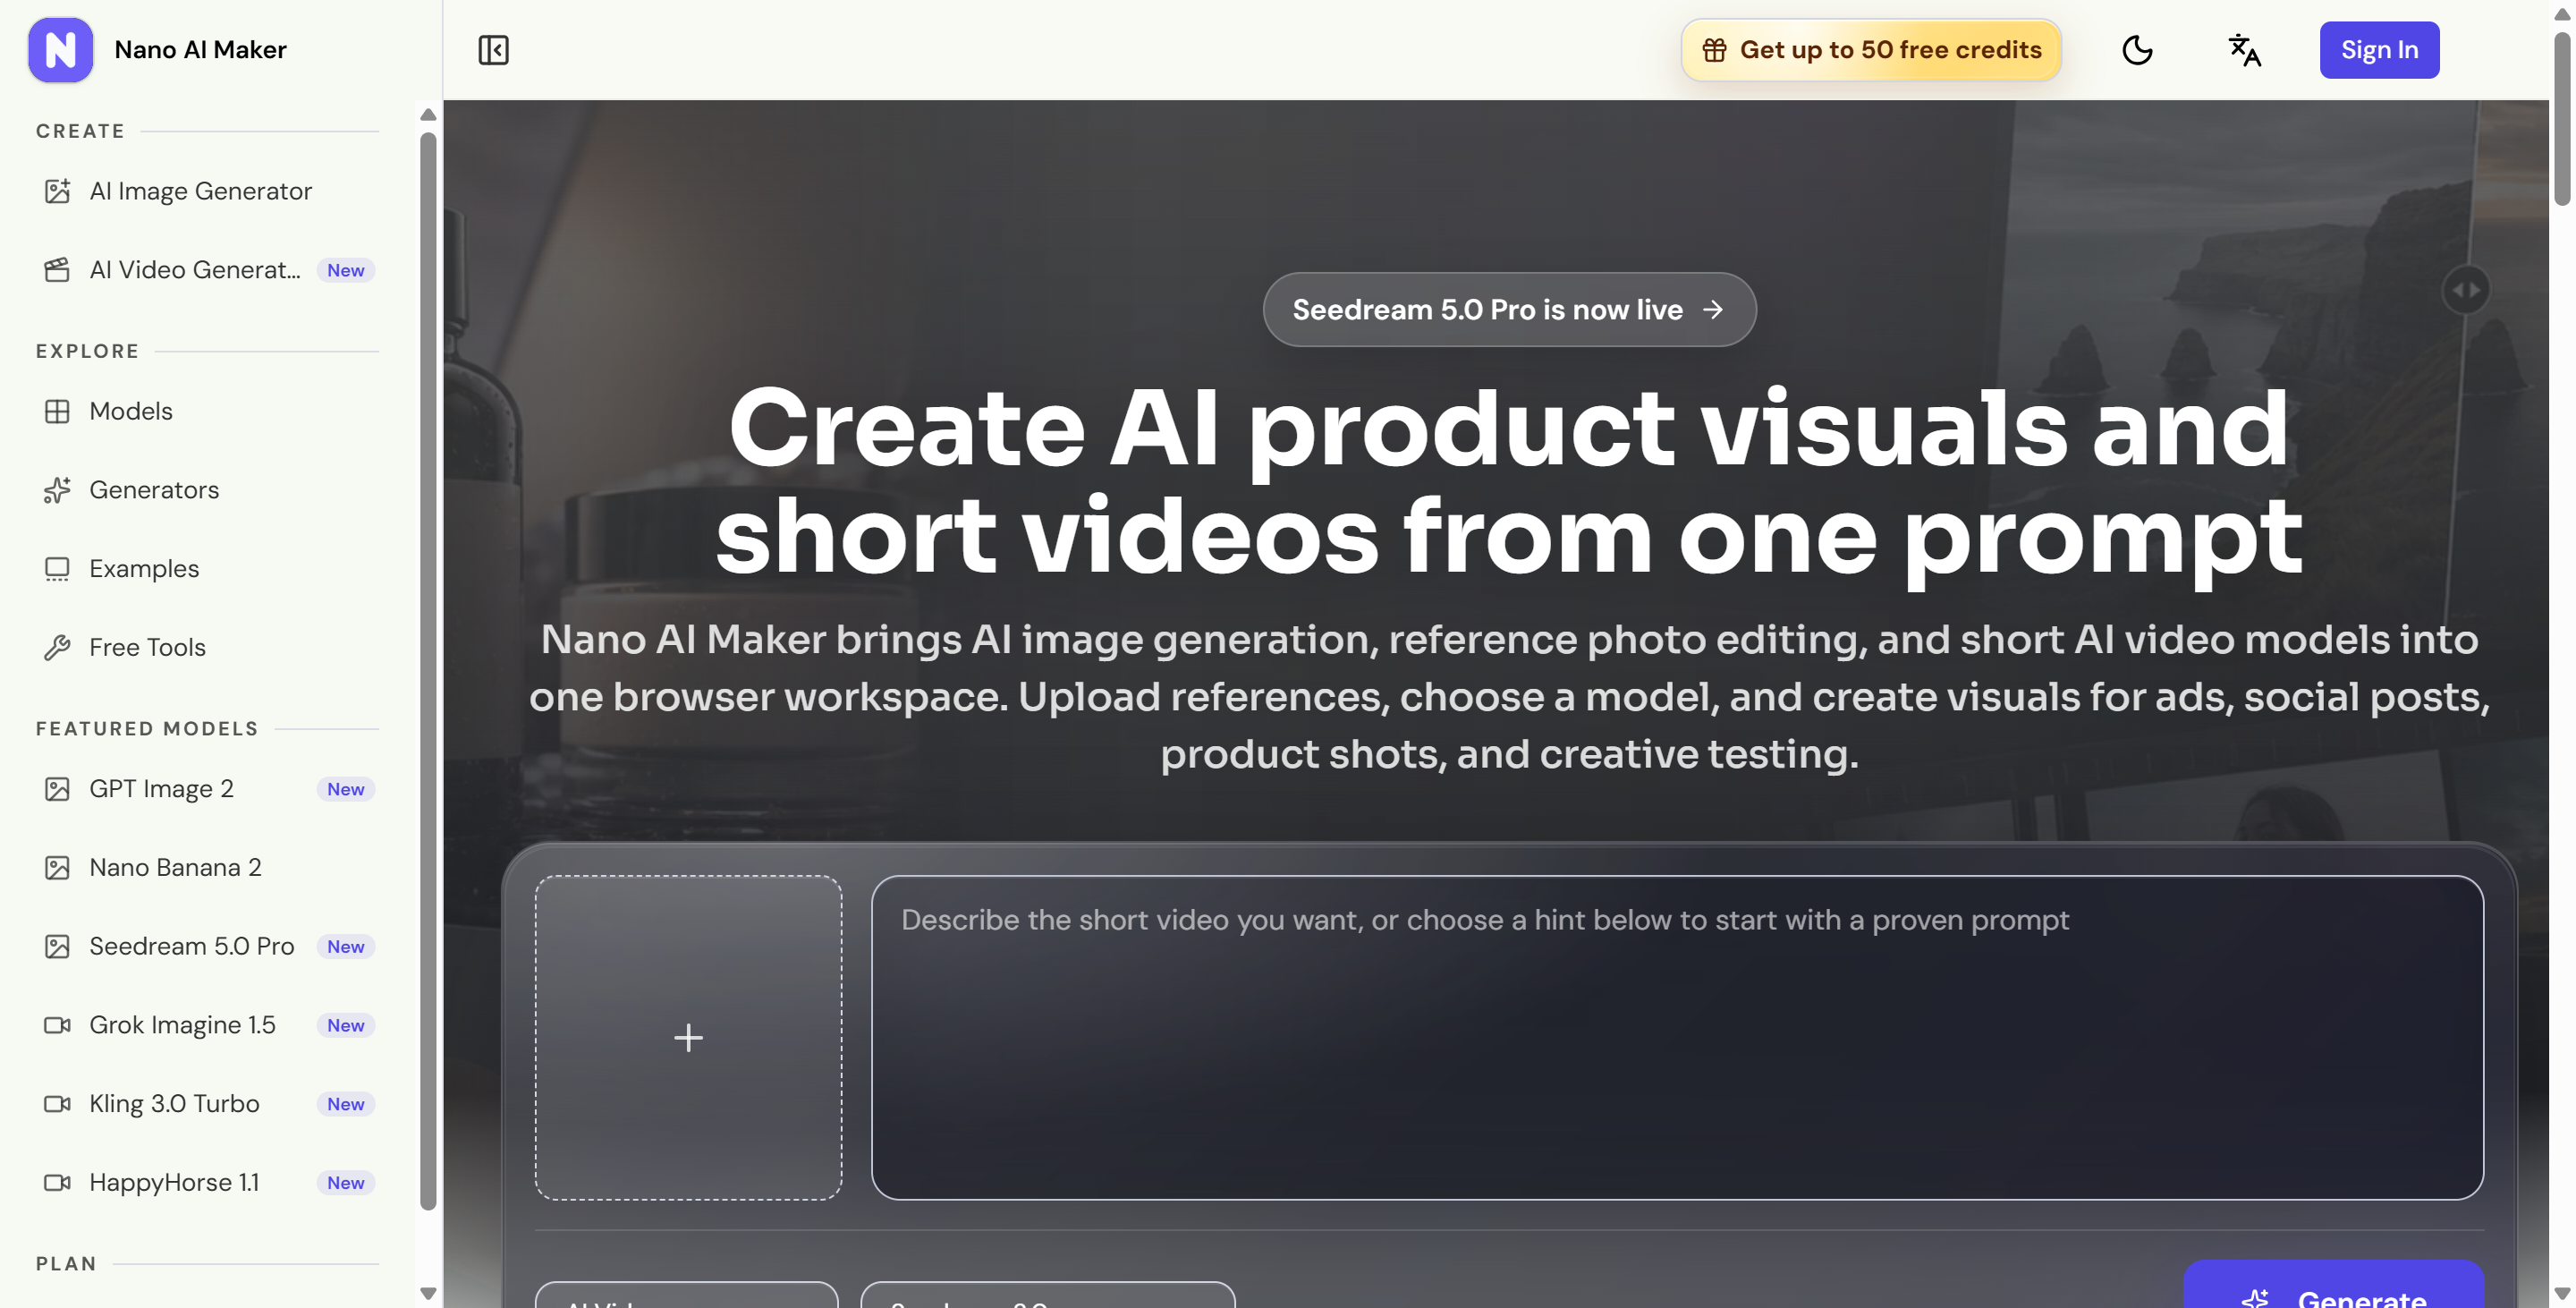The image size is (2576, 1308).
Task: Select the Nano Banana 2 model
Action: (207, 868)
